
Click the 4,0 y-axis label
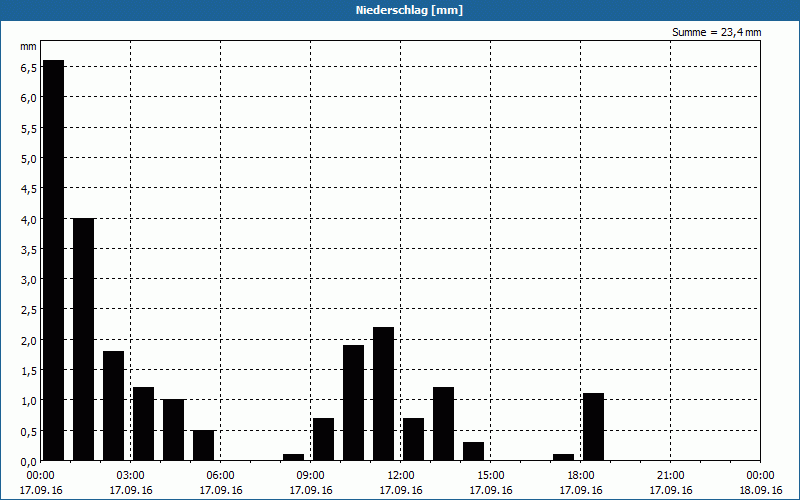click(28, 219)
